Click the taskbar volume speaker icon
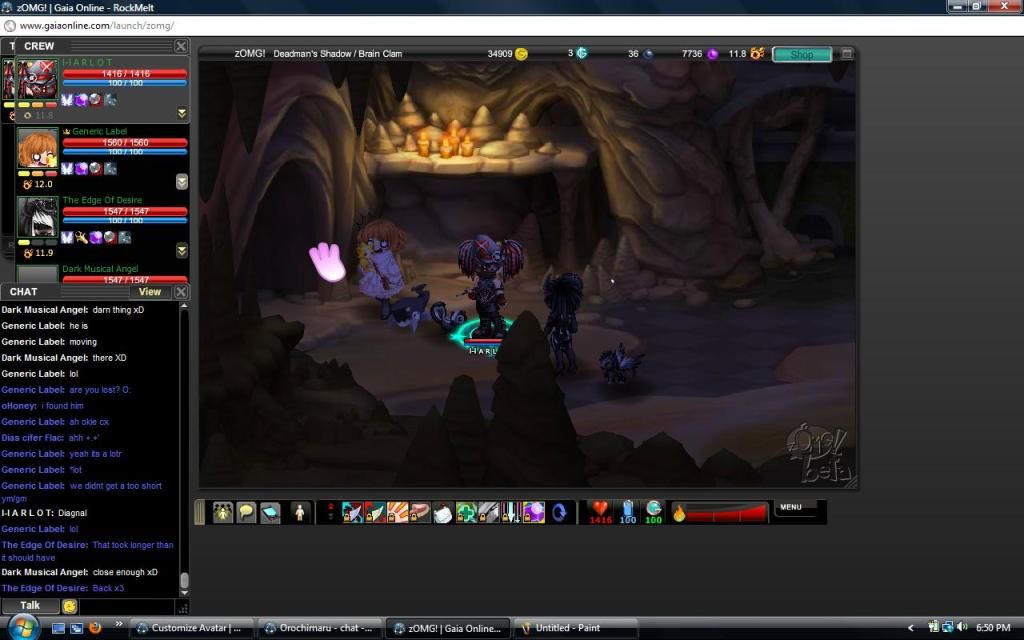This screenshot has height=640, width=1024. 961,627
